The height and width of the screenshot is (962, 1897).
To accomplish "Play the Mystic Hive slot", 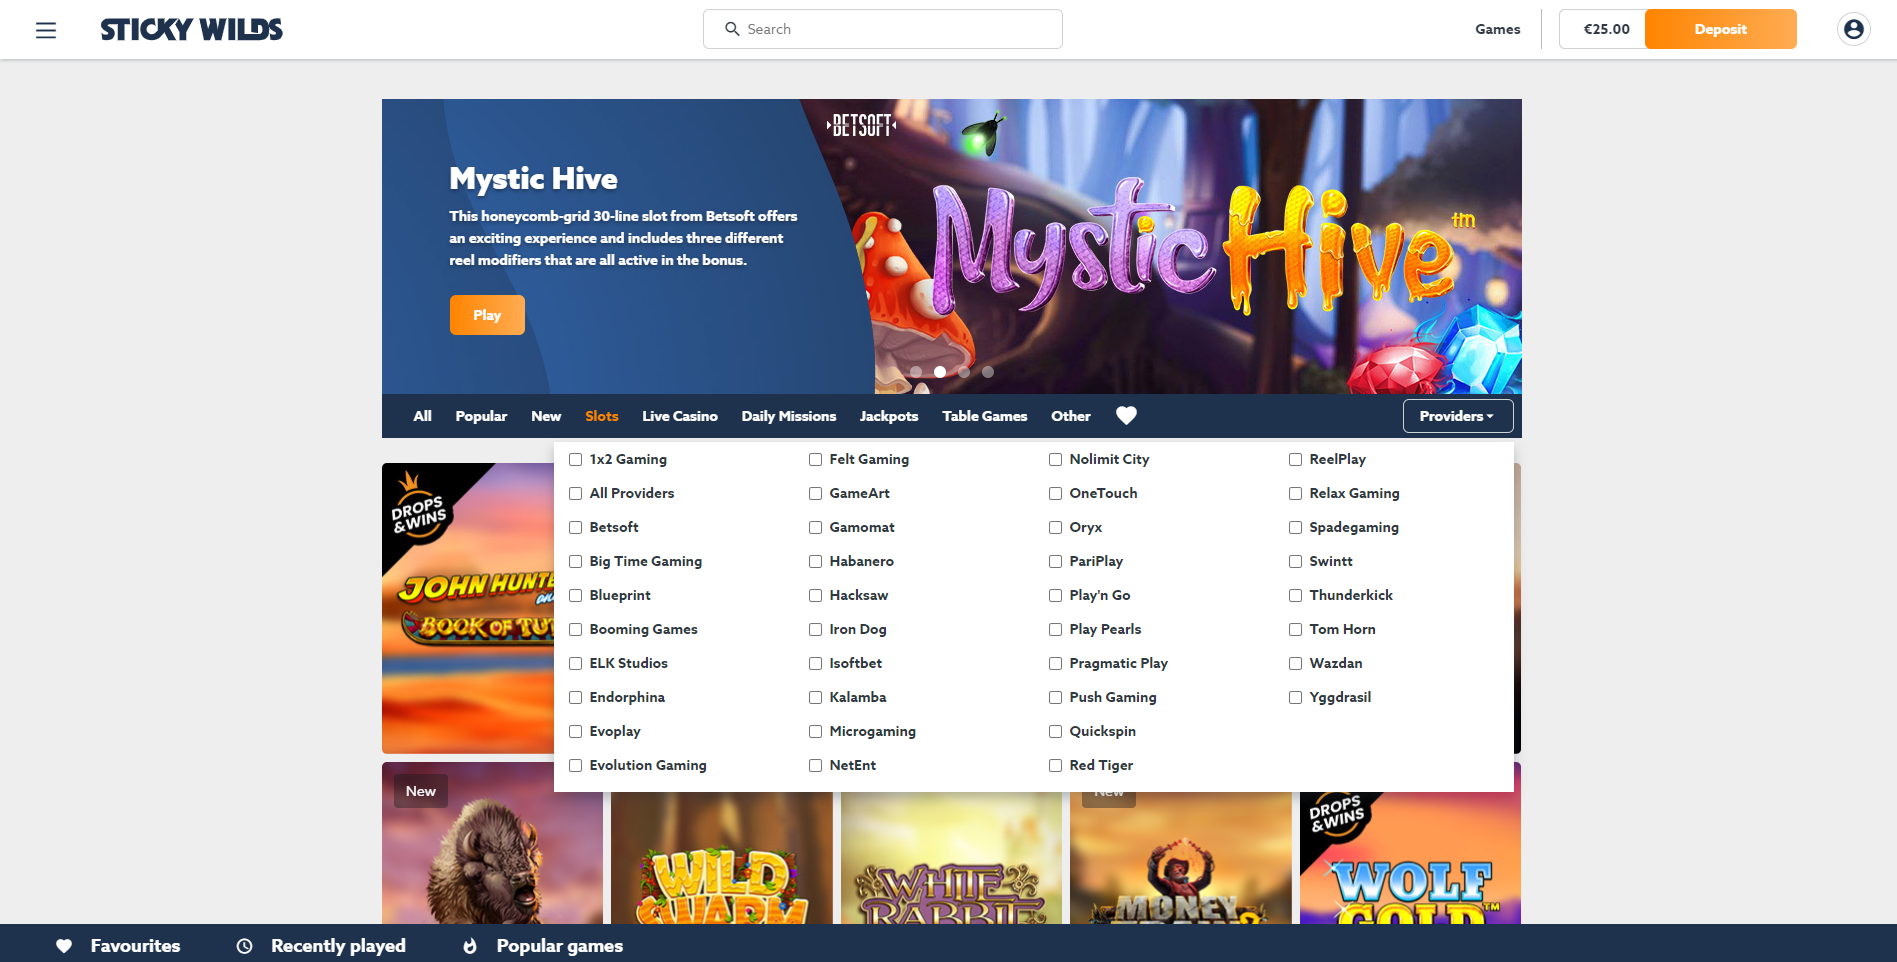I will tap(487, 315).
